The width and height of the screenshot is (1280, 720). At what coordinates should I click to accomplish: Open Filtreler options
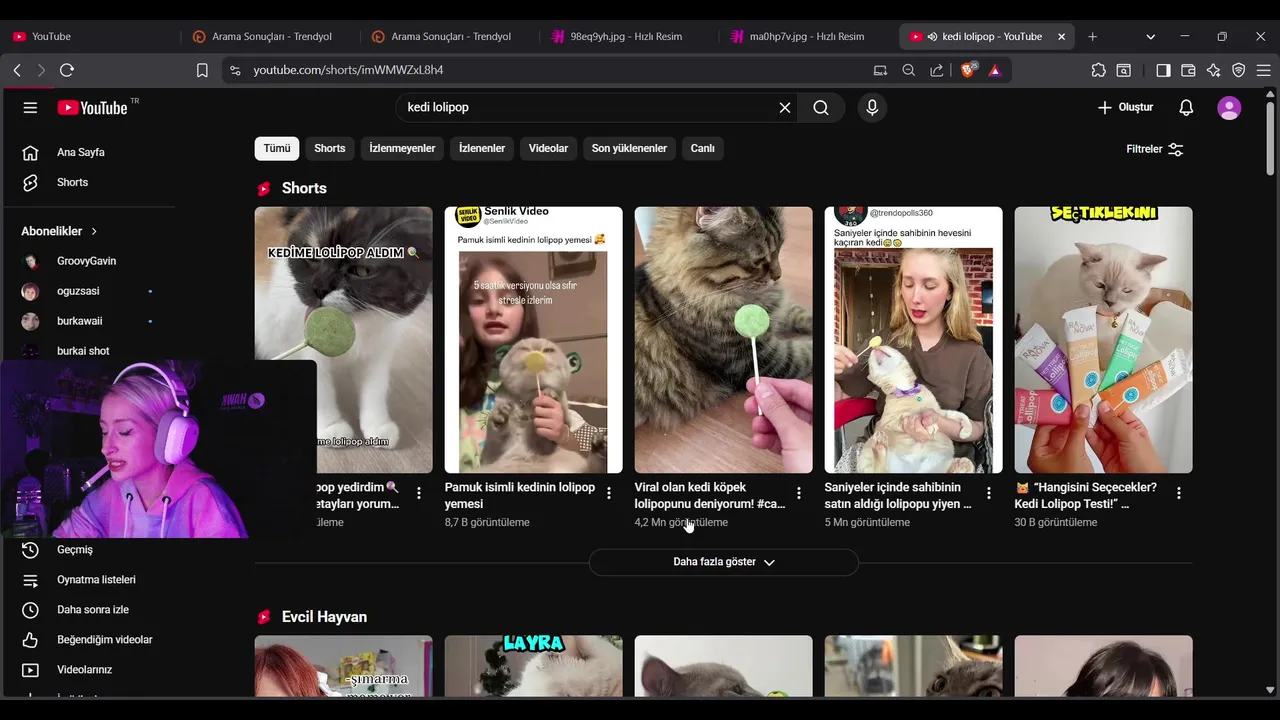tap(1155, 149)
